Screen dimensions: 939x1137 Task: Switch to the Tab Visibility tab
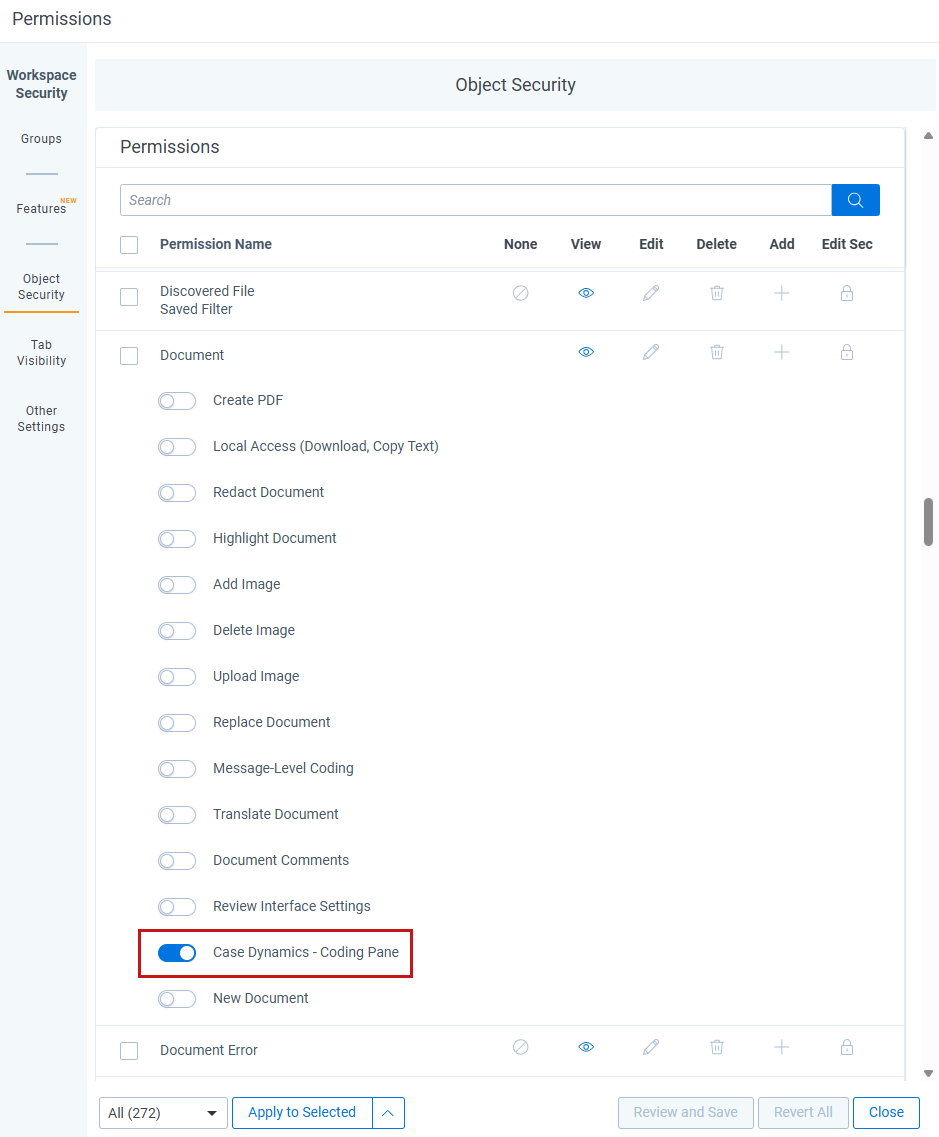pos(41,352)
